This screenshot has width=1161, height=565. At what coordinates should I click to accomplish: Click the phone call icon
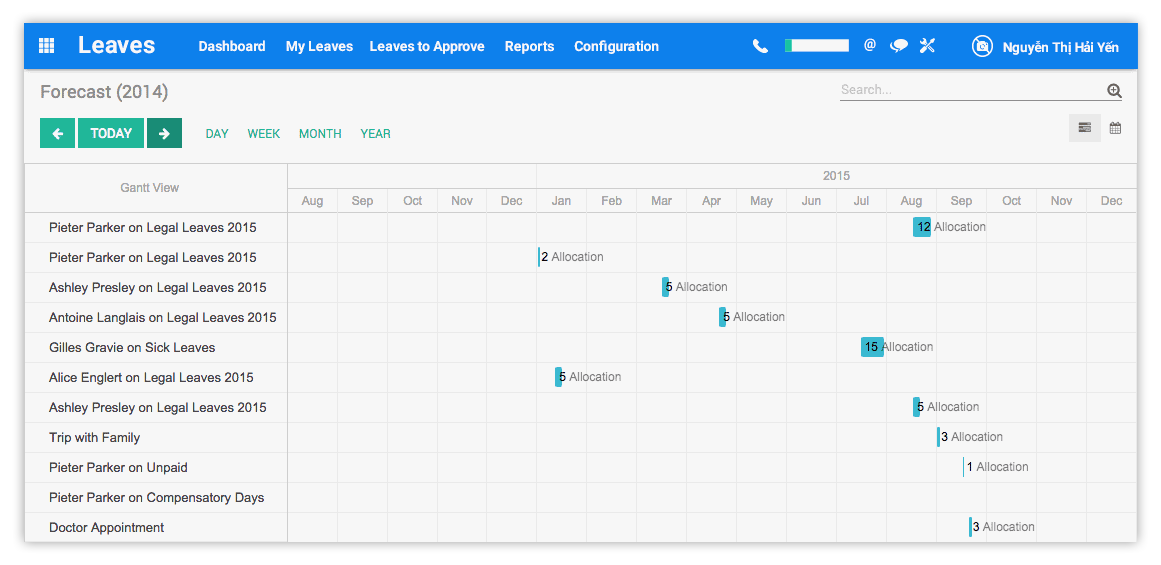pos(760,46)
